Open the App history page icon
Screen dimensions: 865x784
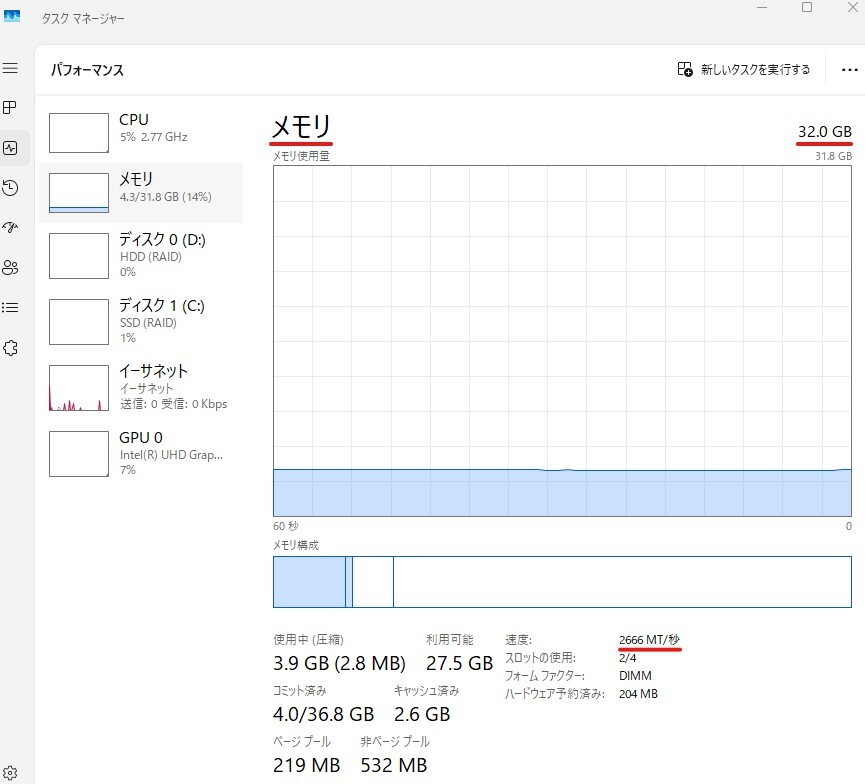10,188
